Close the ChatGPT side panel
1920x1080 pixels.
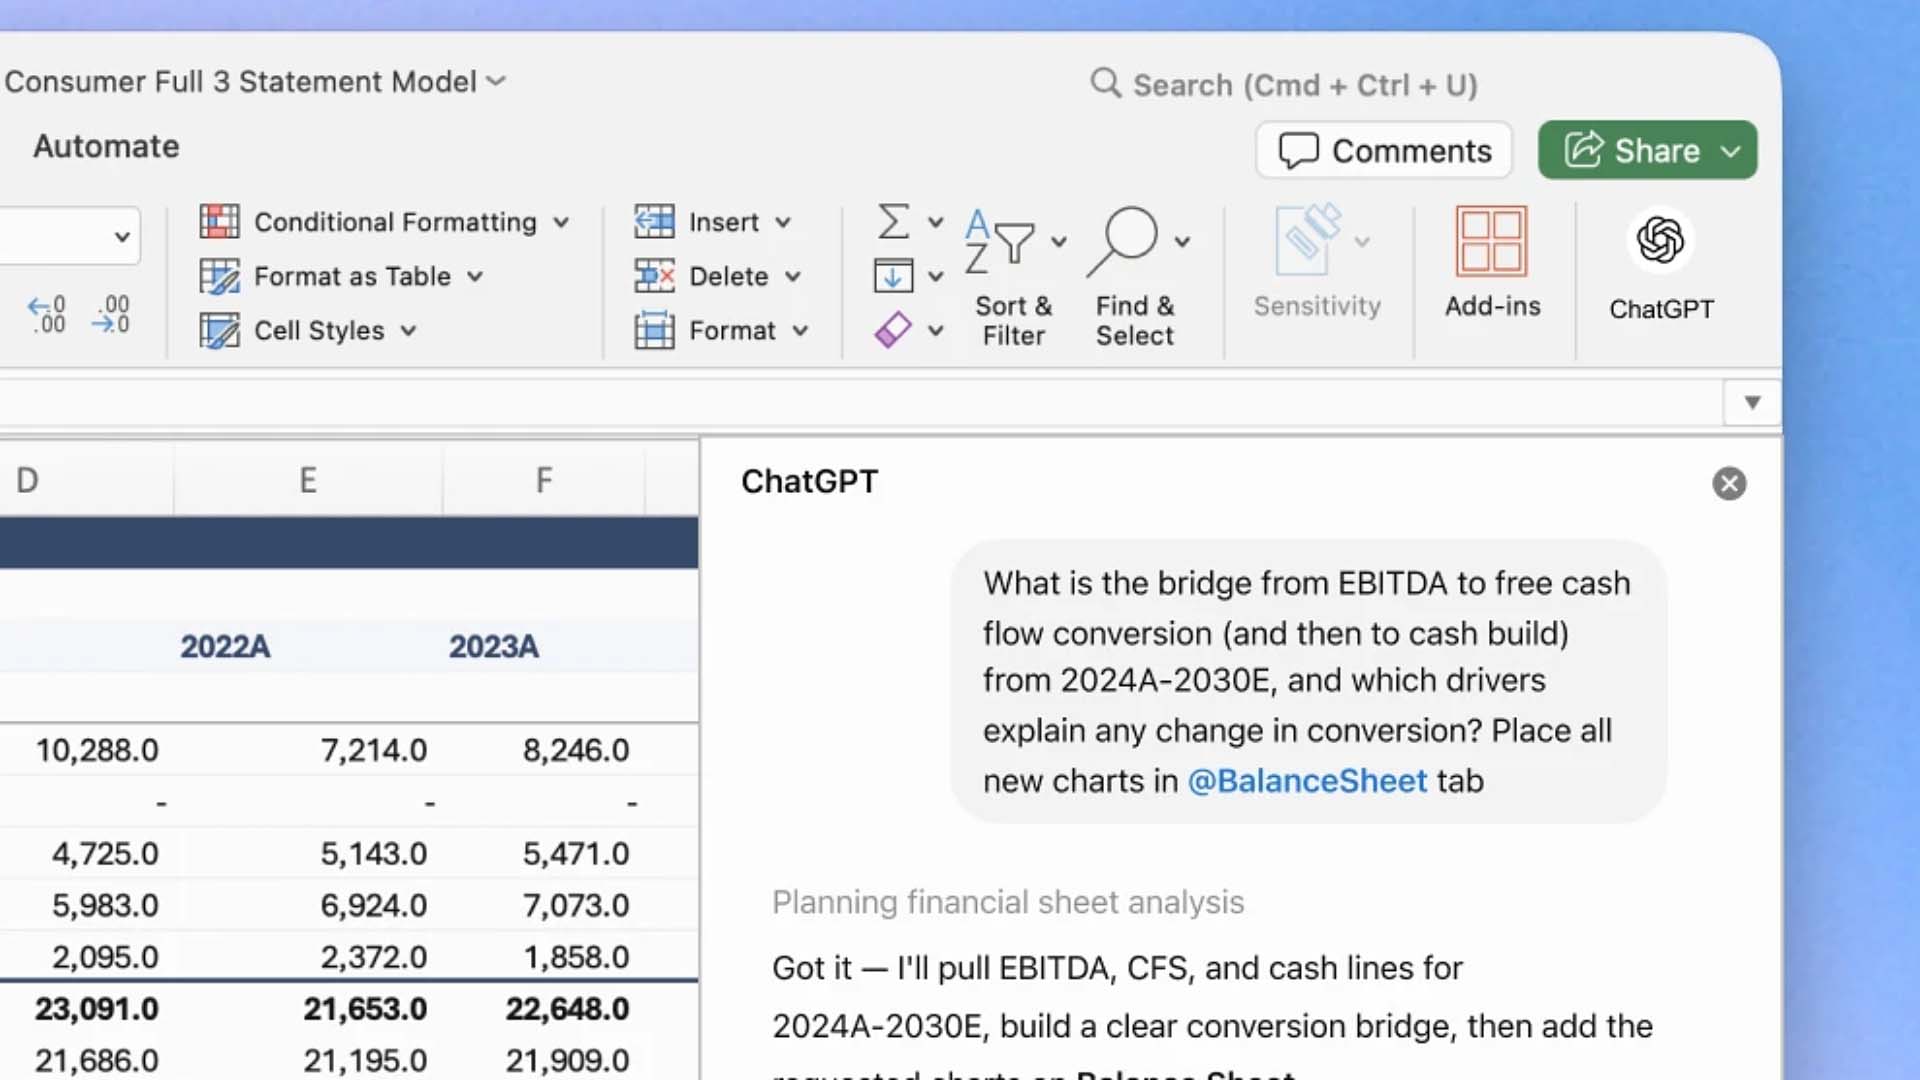point(1728,484)
